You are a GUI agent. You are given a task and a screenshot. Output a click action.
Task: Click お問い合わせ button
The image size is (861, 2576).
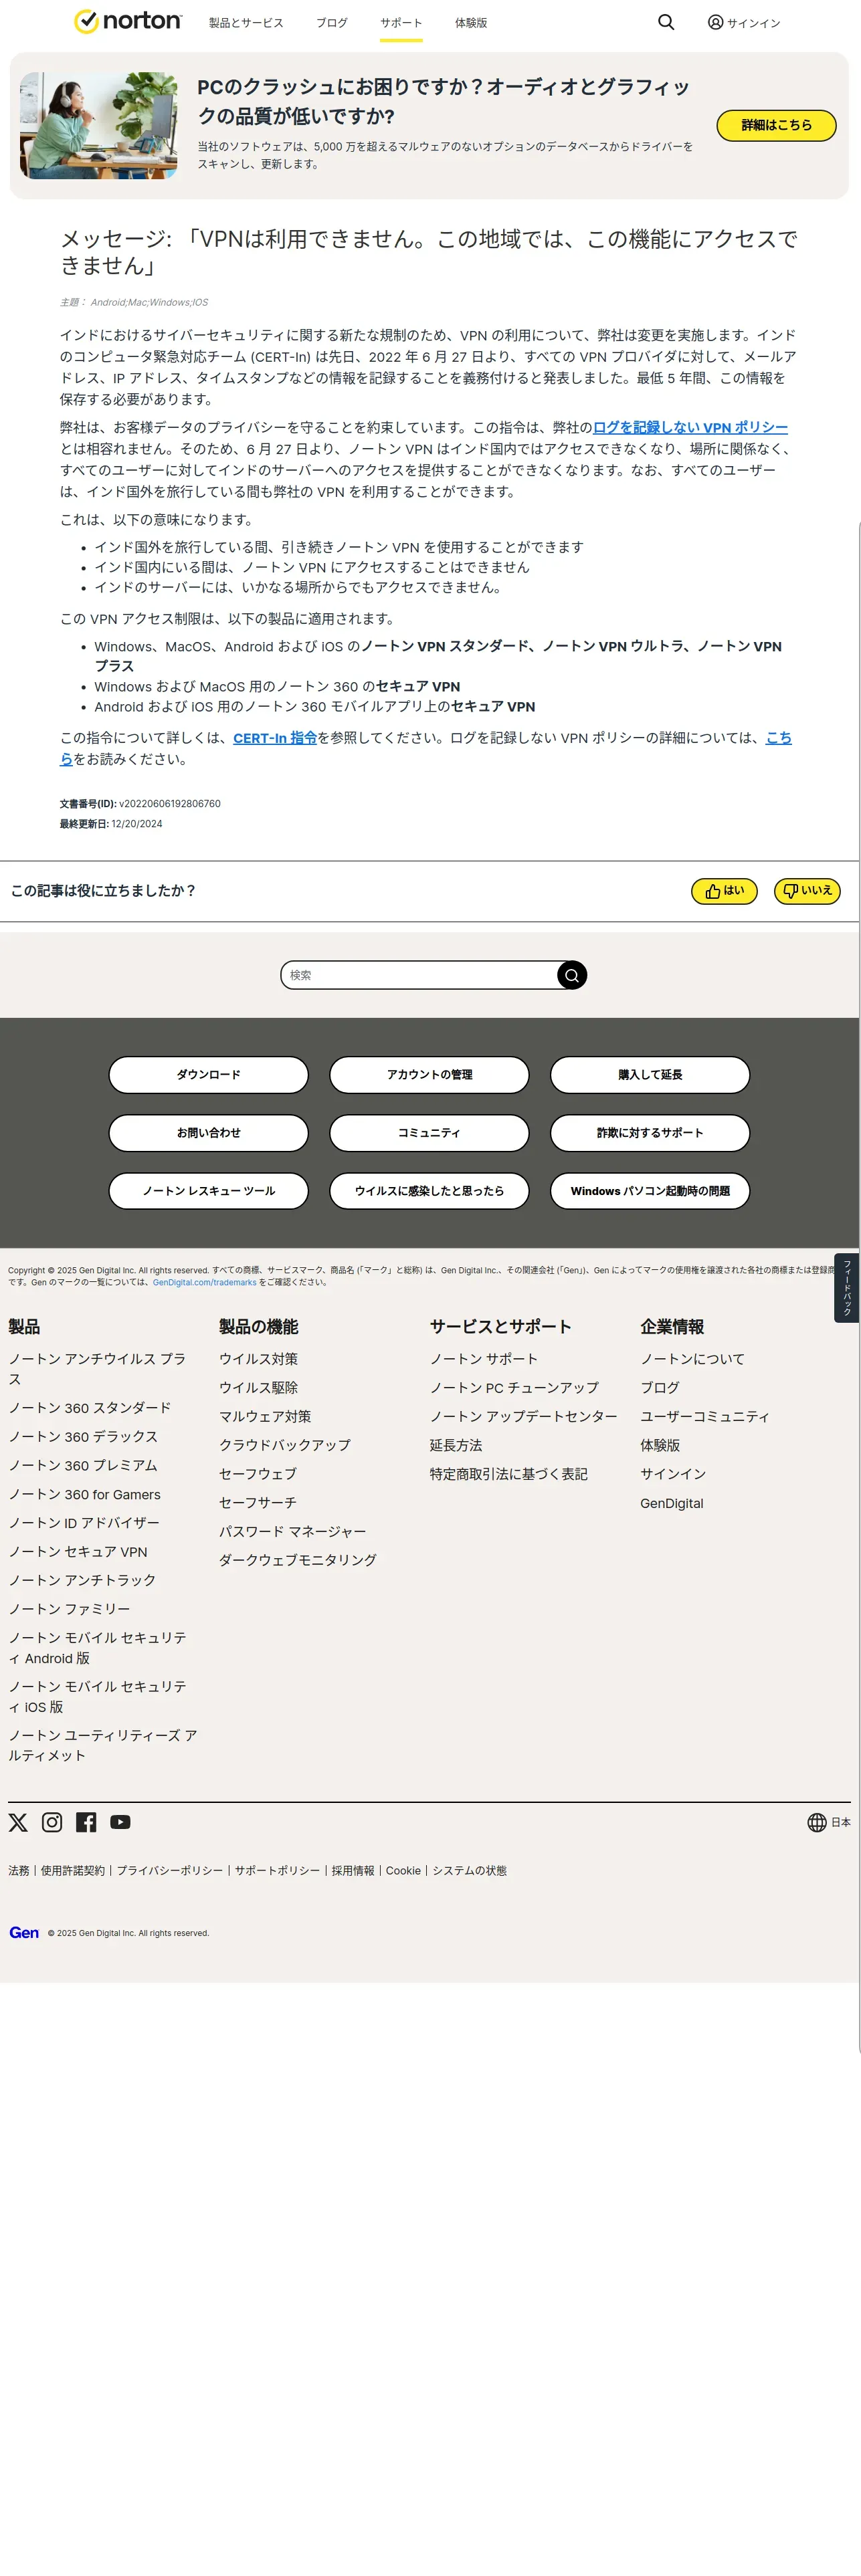(208, 1133)
